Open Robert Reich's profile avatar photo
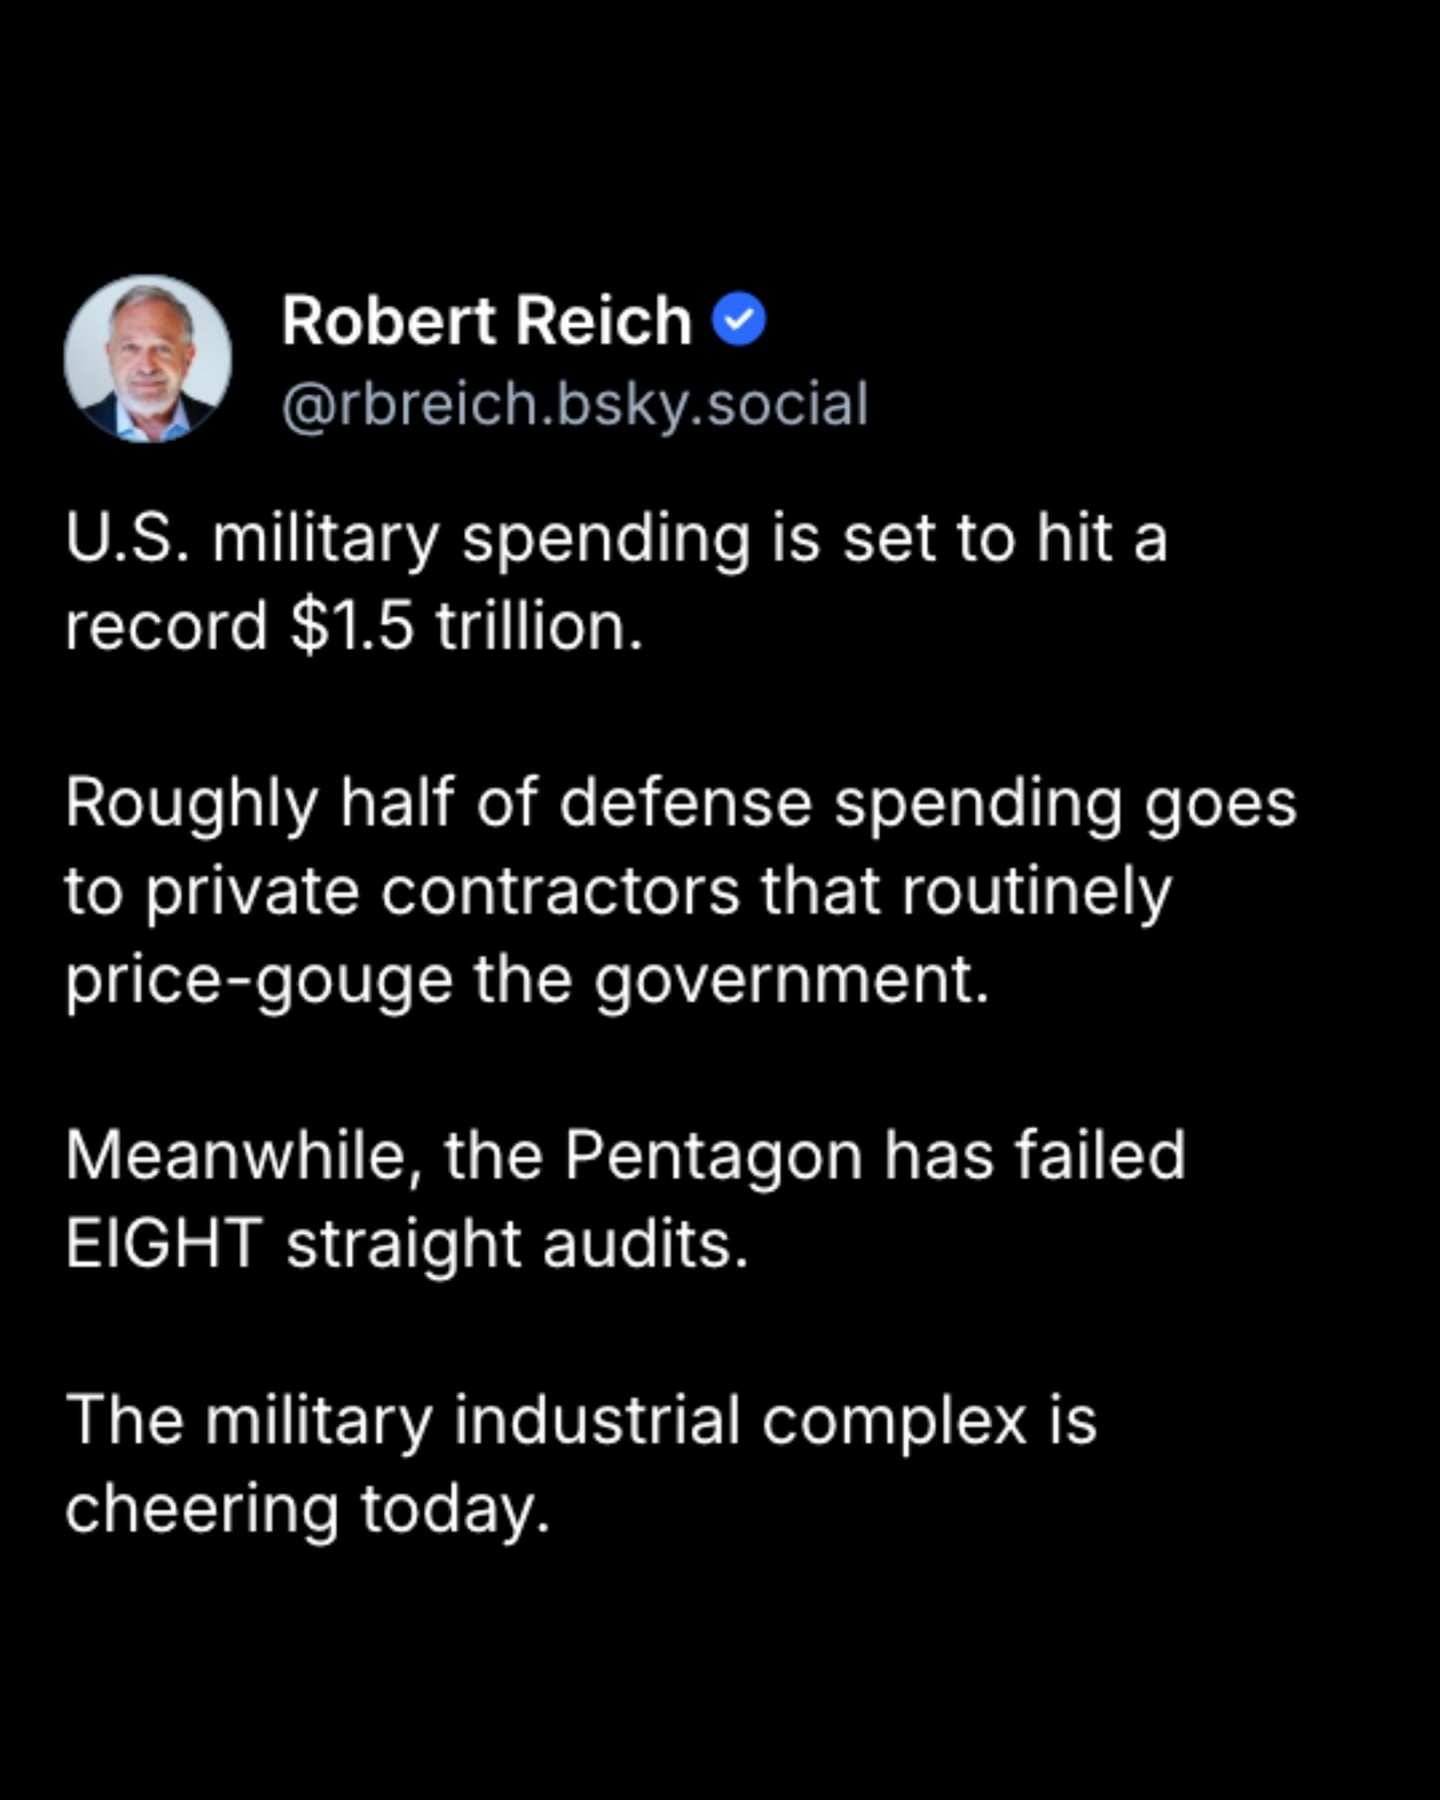The width and height of the screenshot is (1440, 1800). pos(148,359)
